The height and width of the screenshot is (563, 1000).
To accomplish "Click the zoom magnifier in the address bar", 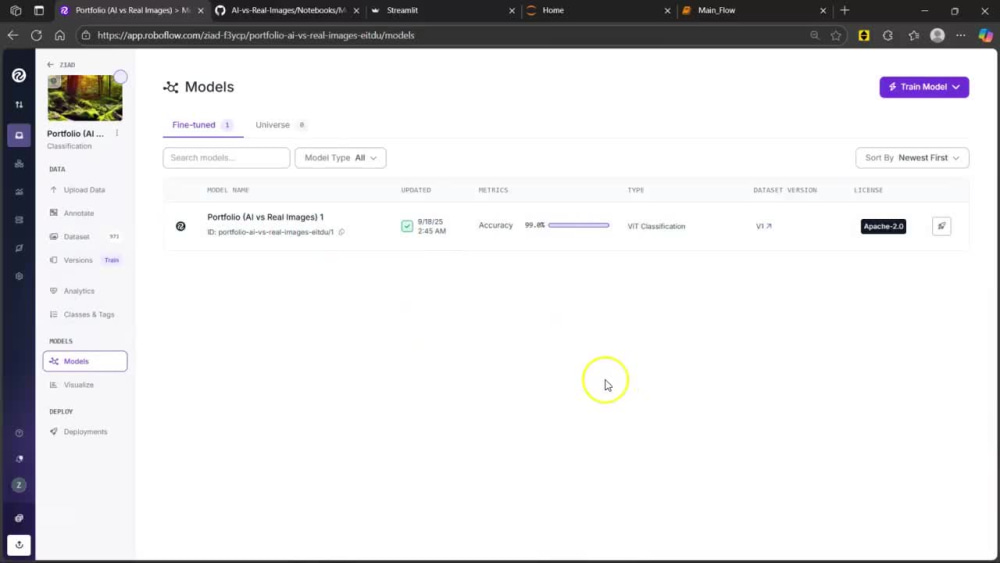I will point(814,35).
